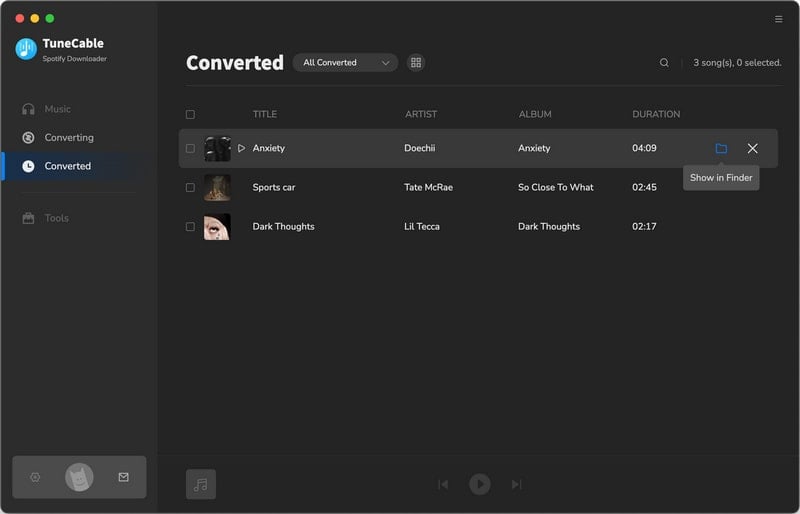The height and width of the screenshot is (514, 800).
Task: Click the clock icon for Converted
Action: tap(29, 166)
